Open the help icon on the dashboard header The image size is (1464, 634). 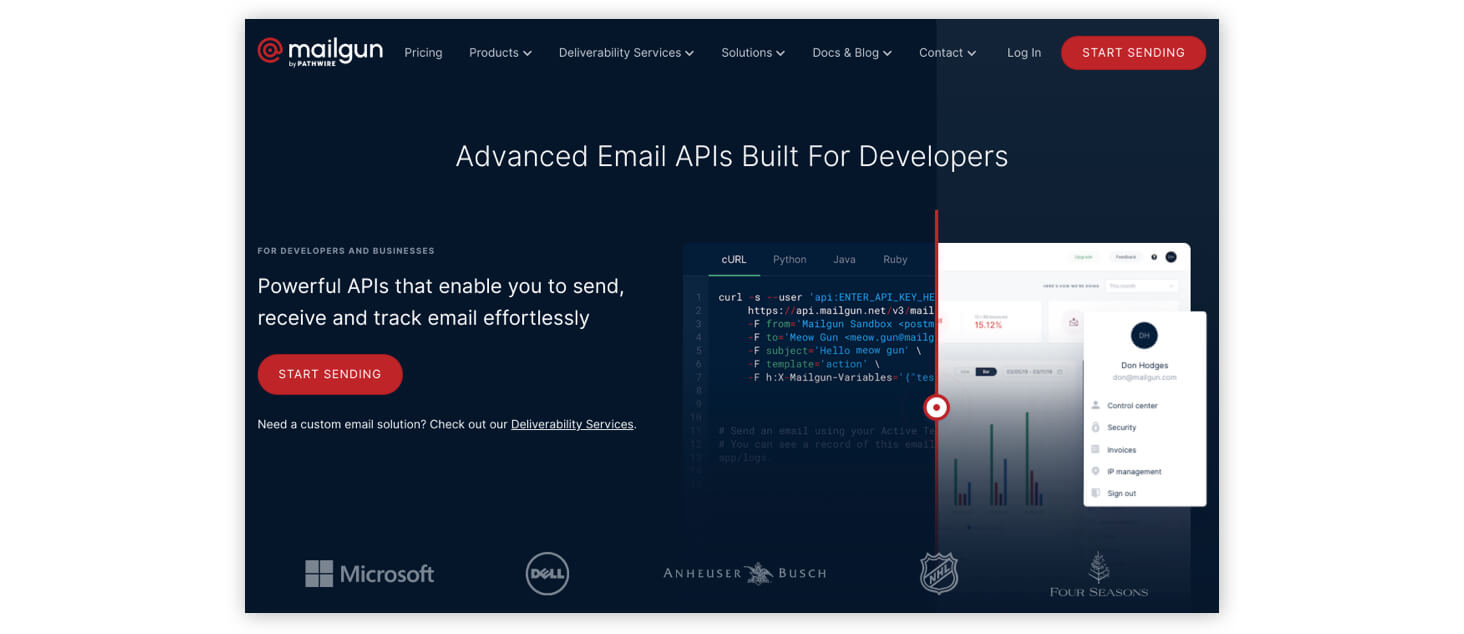tap(1154, 257)
